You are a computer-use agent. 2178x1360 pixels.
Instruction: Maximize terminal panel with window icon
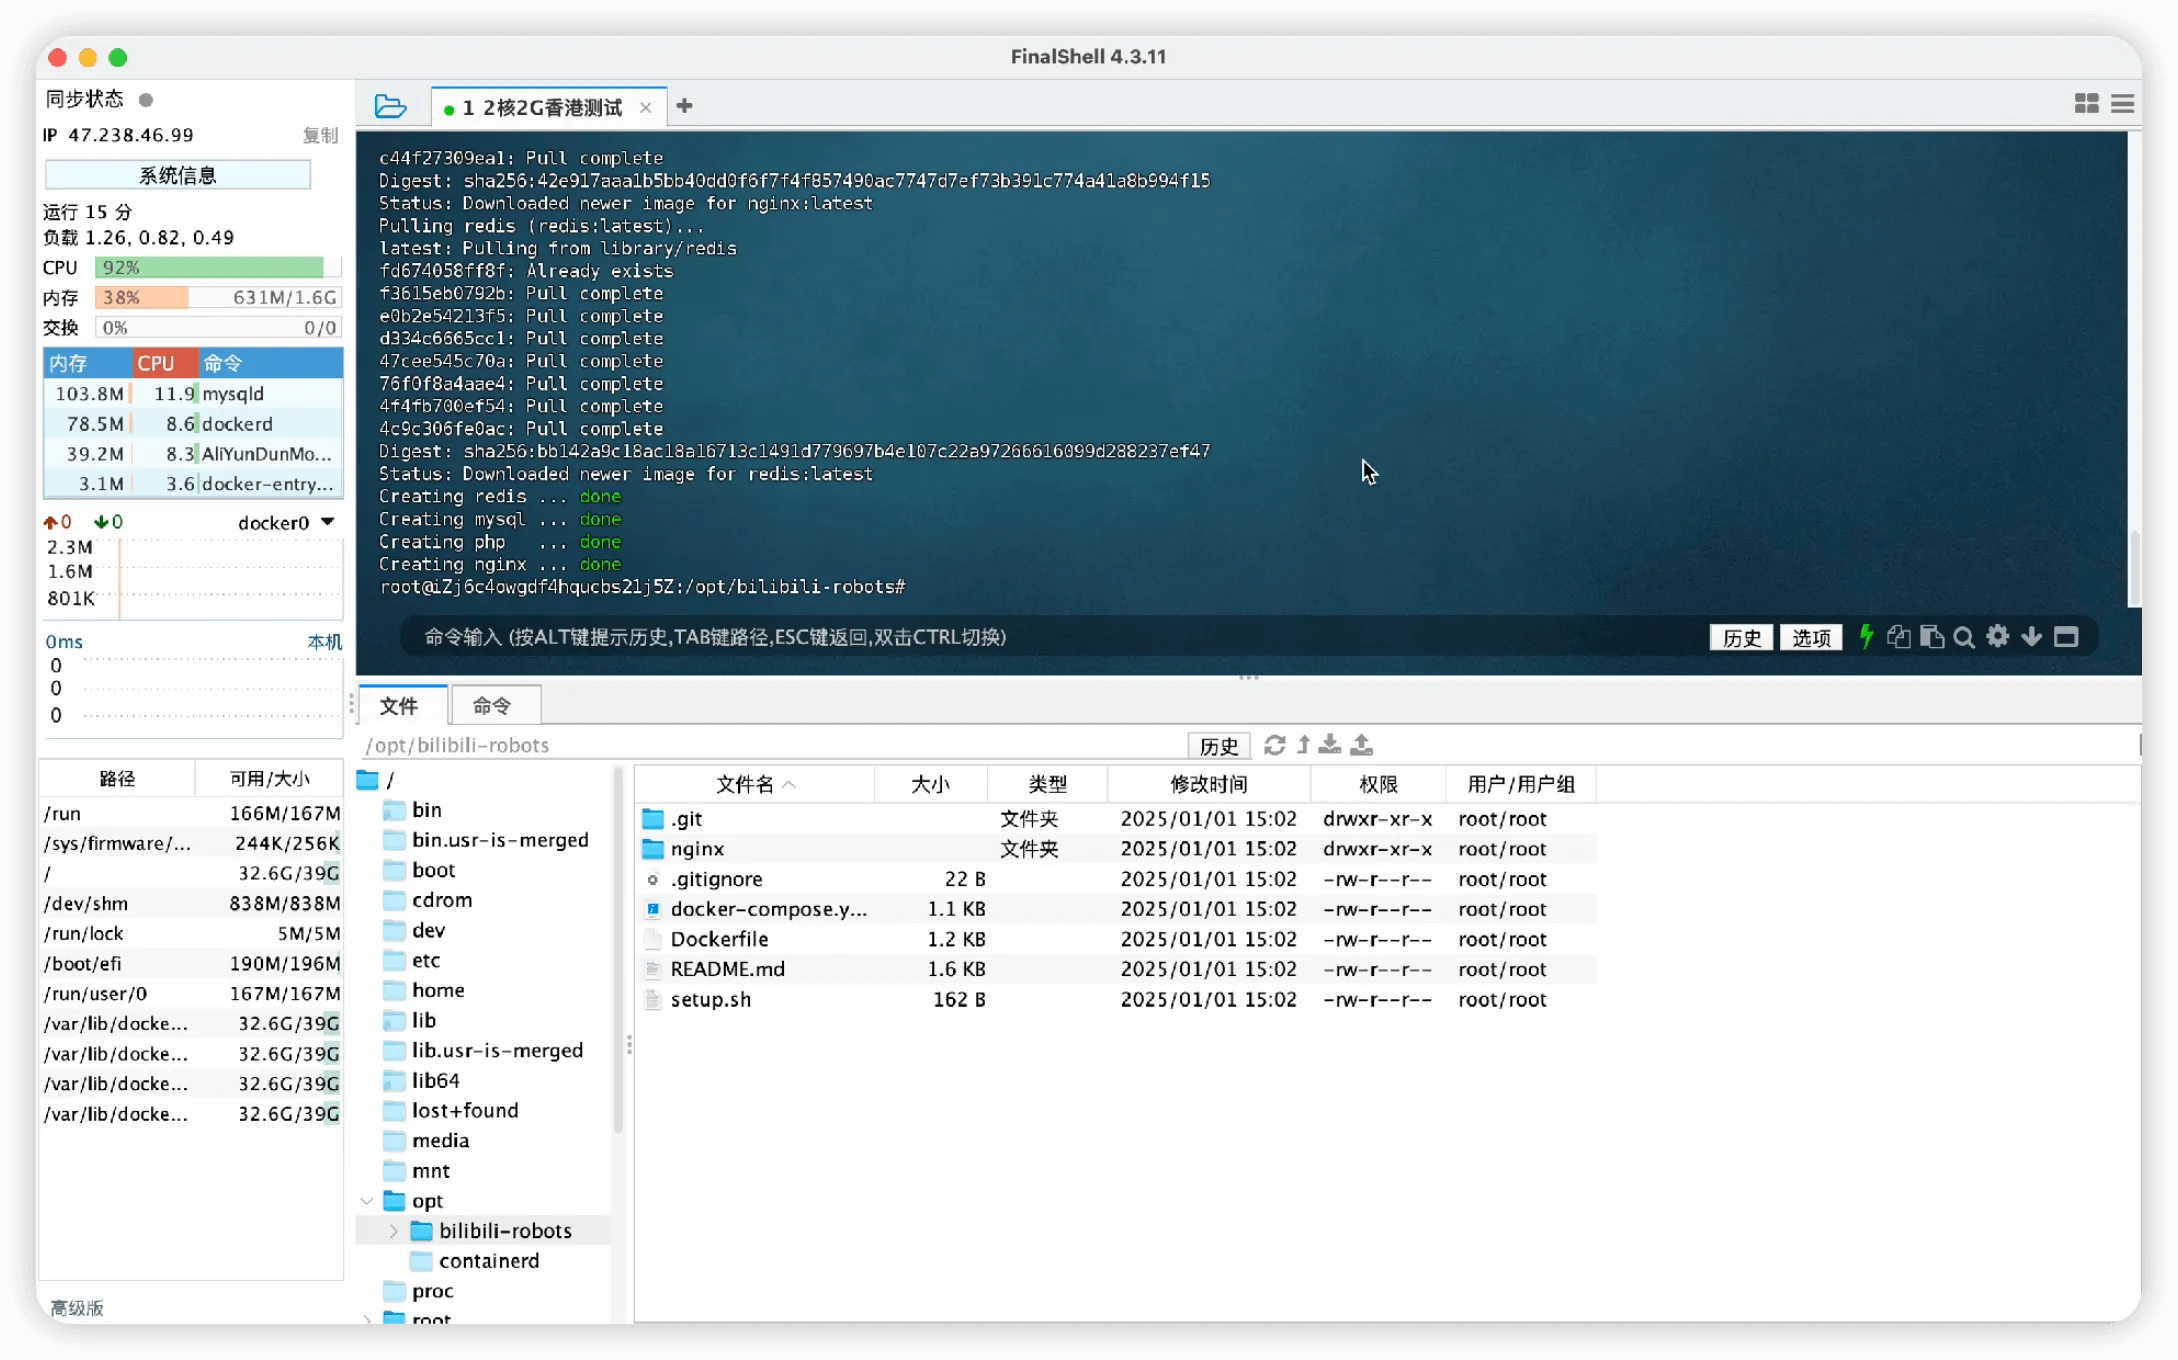2066,637
